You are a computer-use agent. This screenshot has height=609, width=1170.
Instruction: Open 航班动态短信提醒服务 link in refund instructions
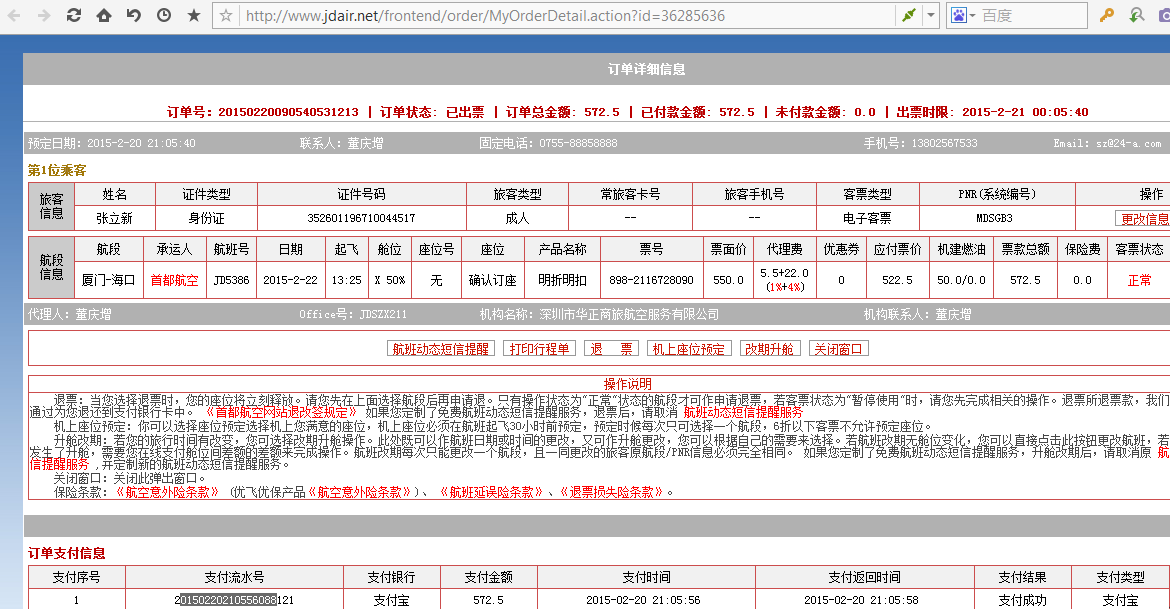[x=743, y=412]
